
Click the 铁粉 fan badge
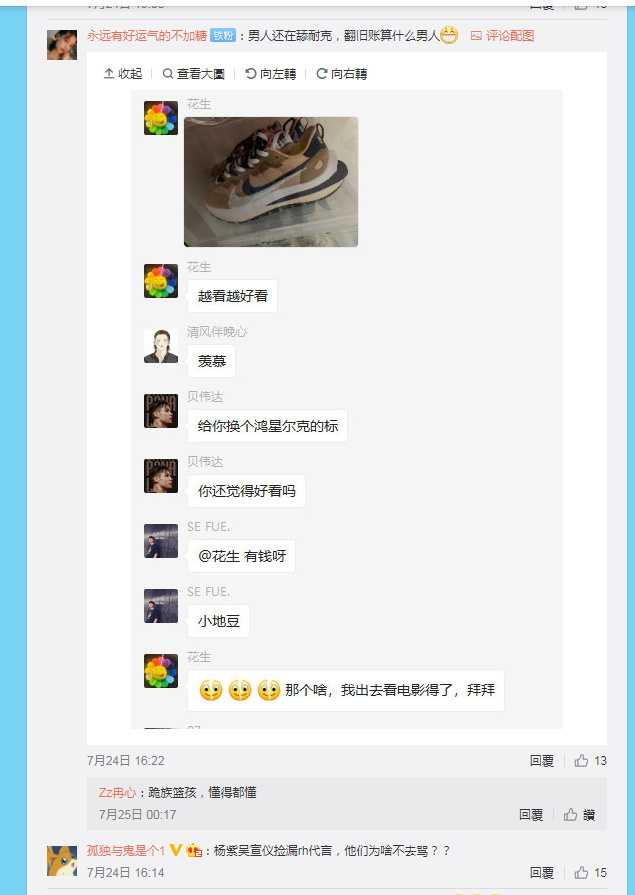point(222,35)
